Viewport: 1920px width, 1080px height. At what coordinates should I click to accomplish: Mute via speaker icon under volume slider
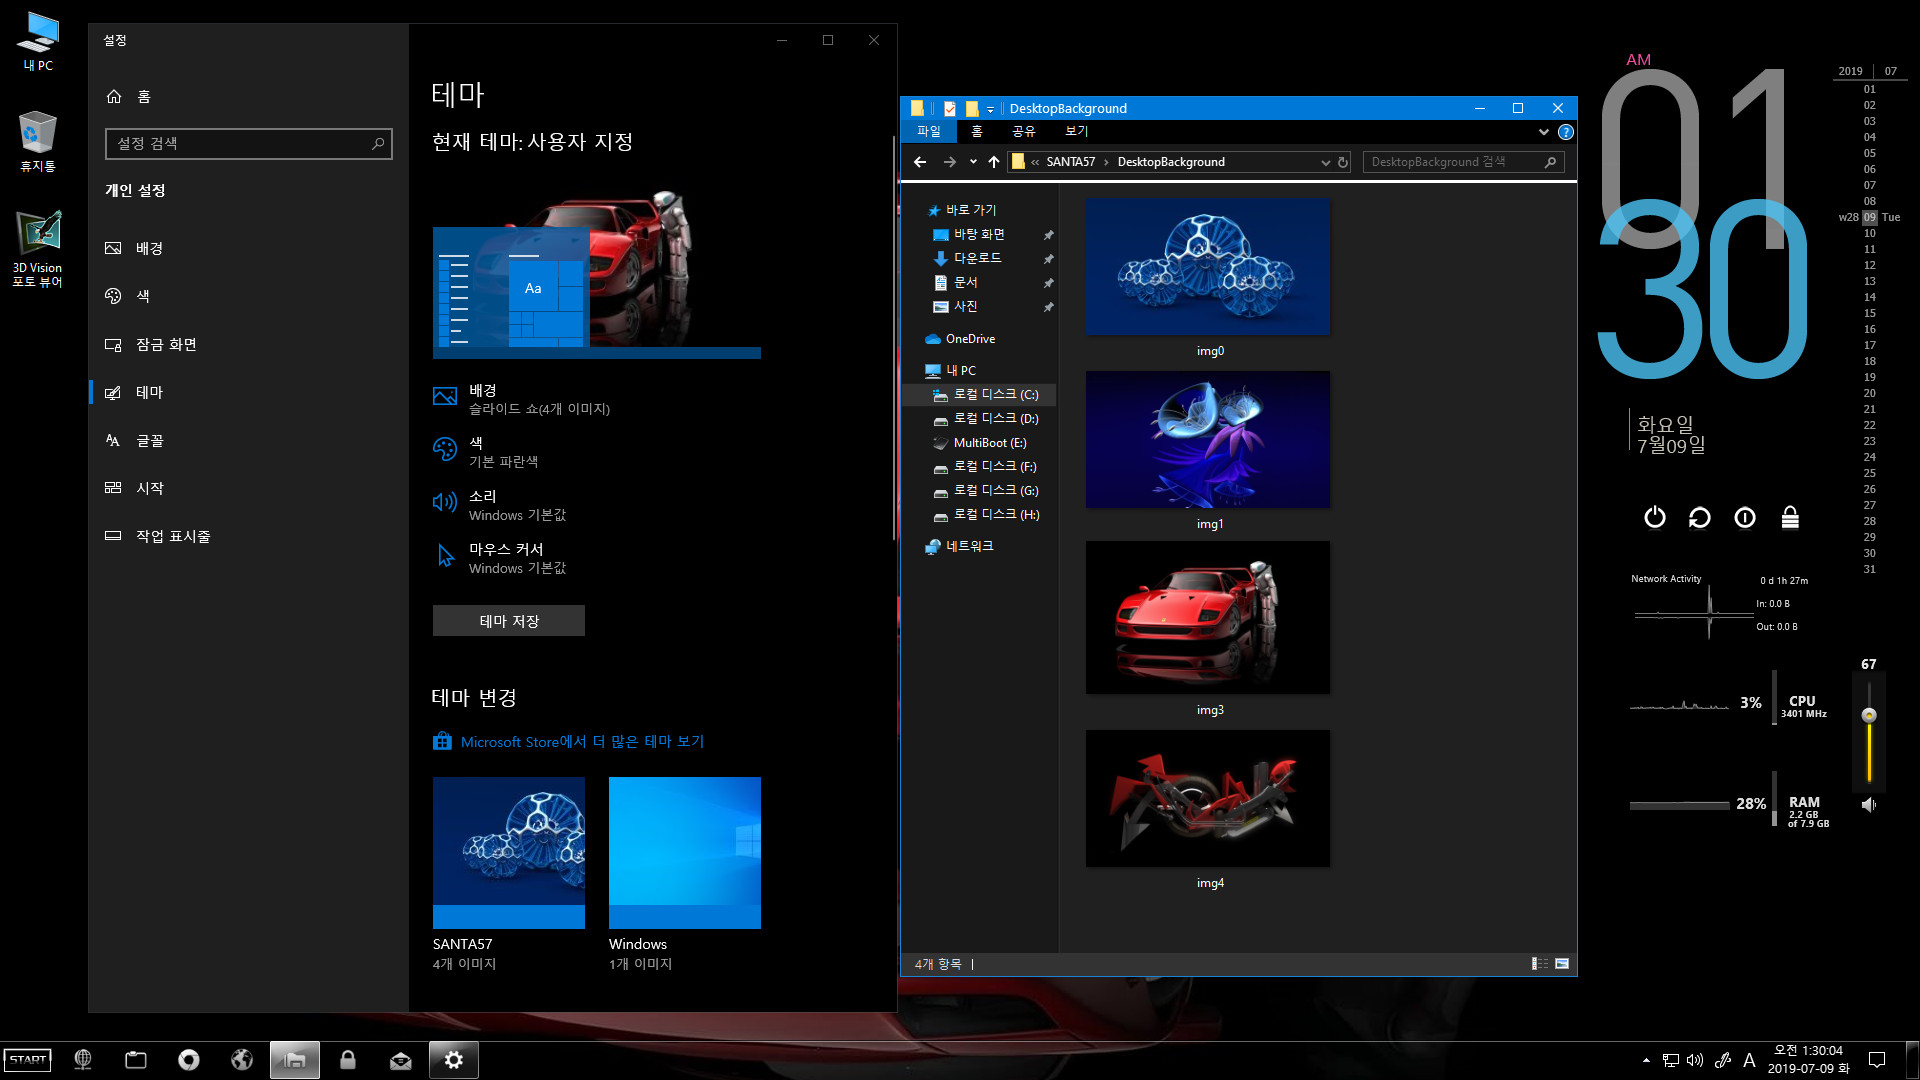1869,804
